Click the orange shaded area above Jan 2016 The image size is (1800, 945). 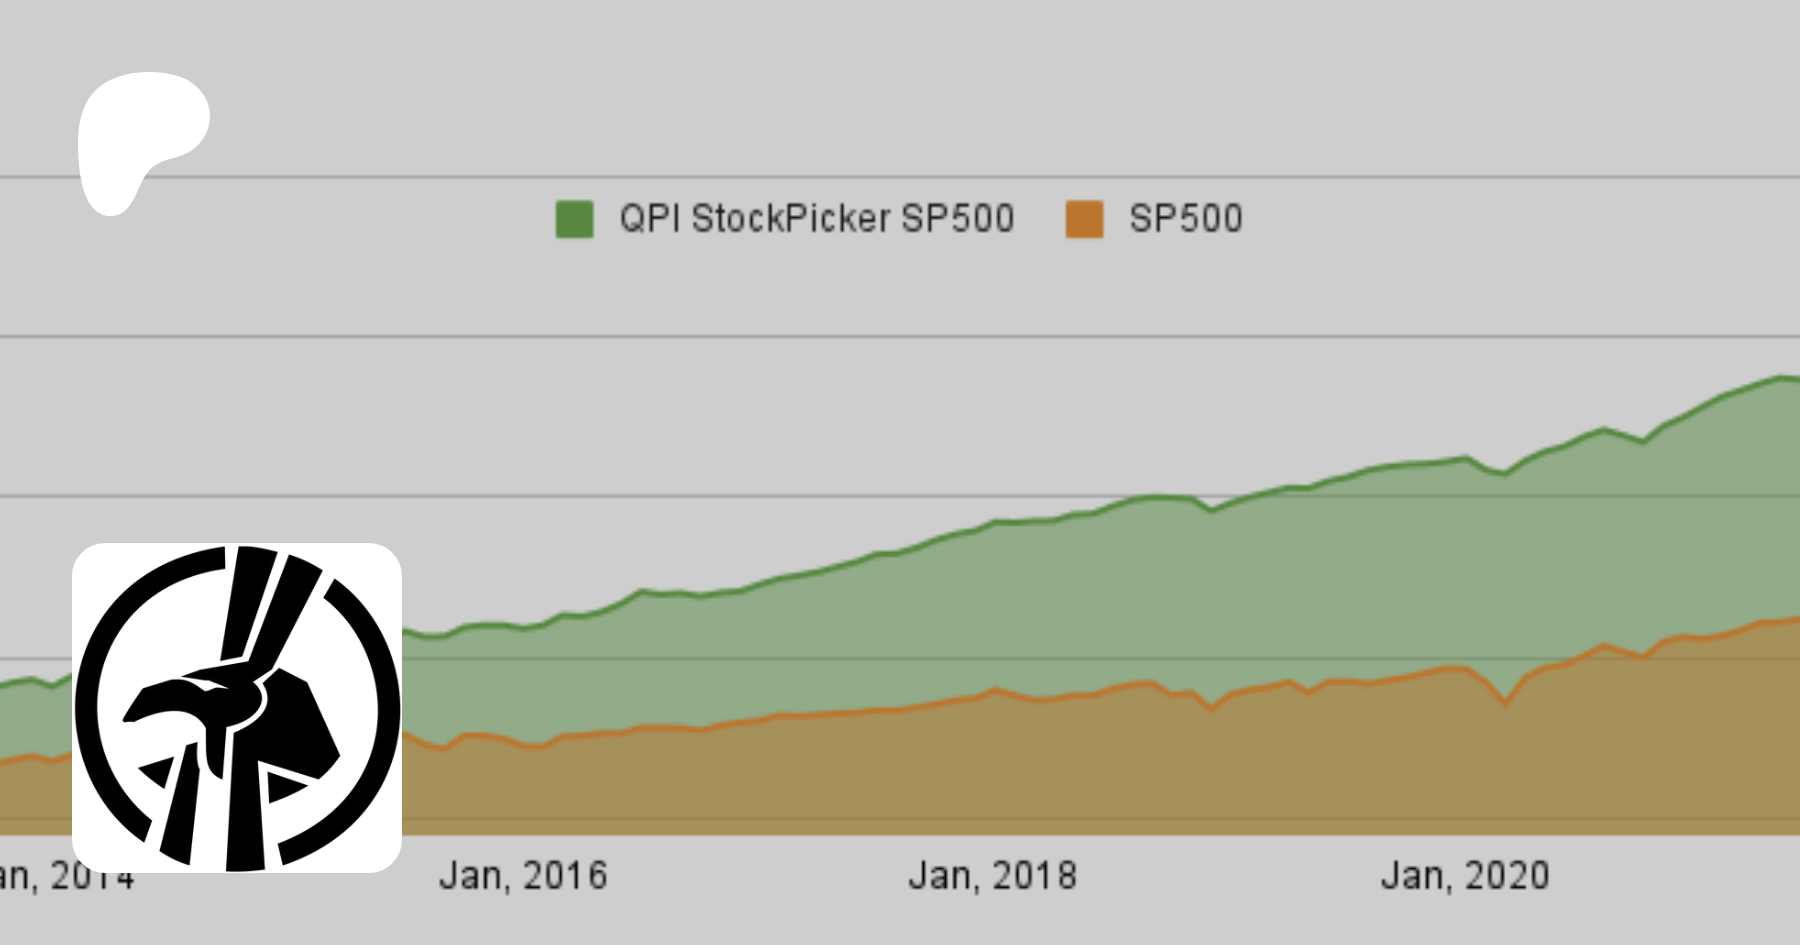tap(523, 790)
